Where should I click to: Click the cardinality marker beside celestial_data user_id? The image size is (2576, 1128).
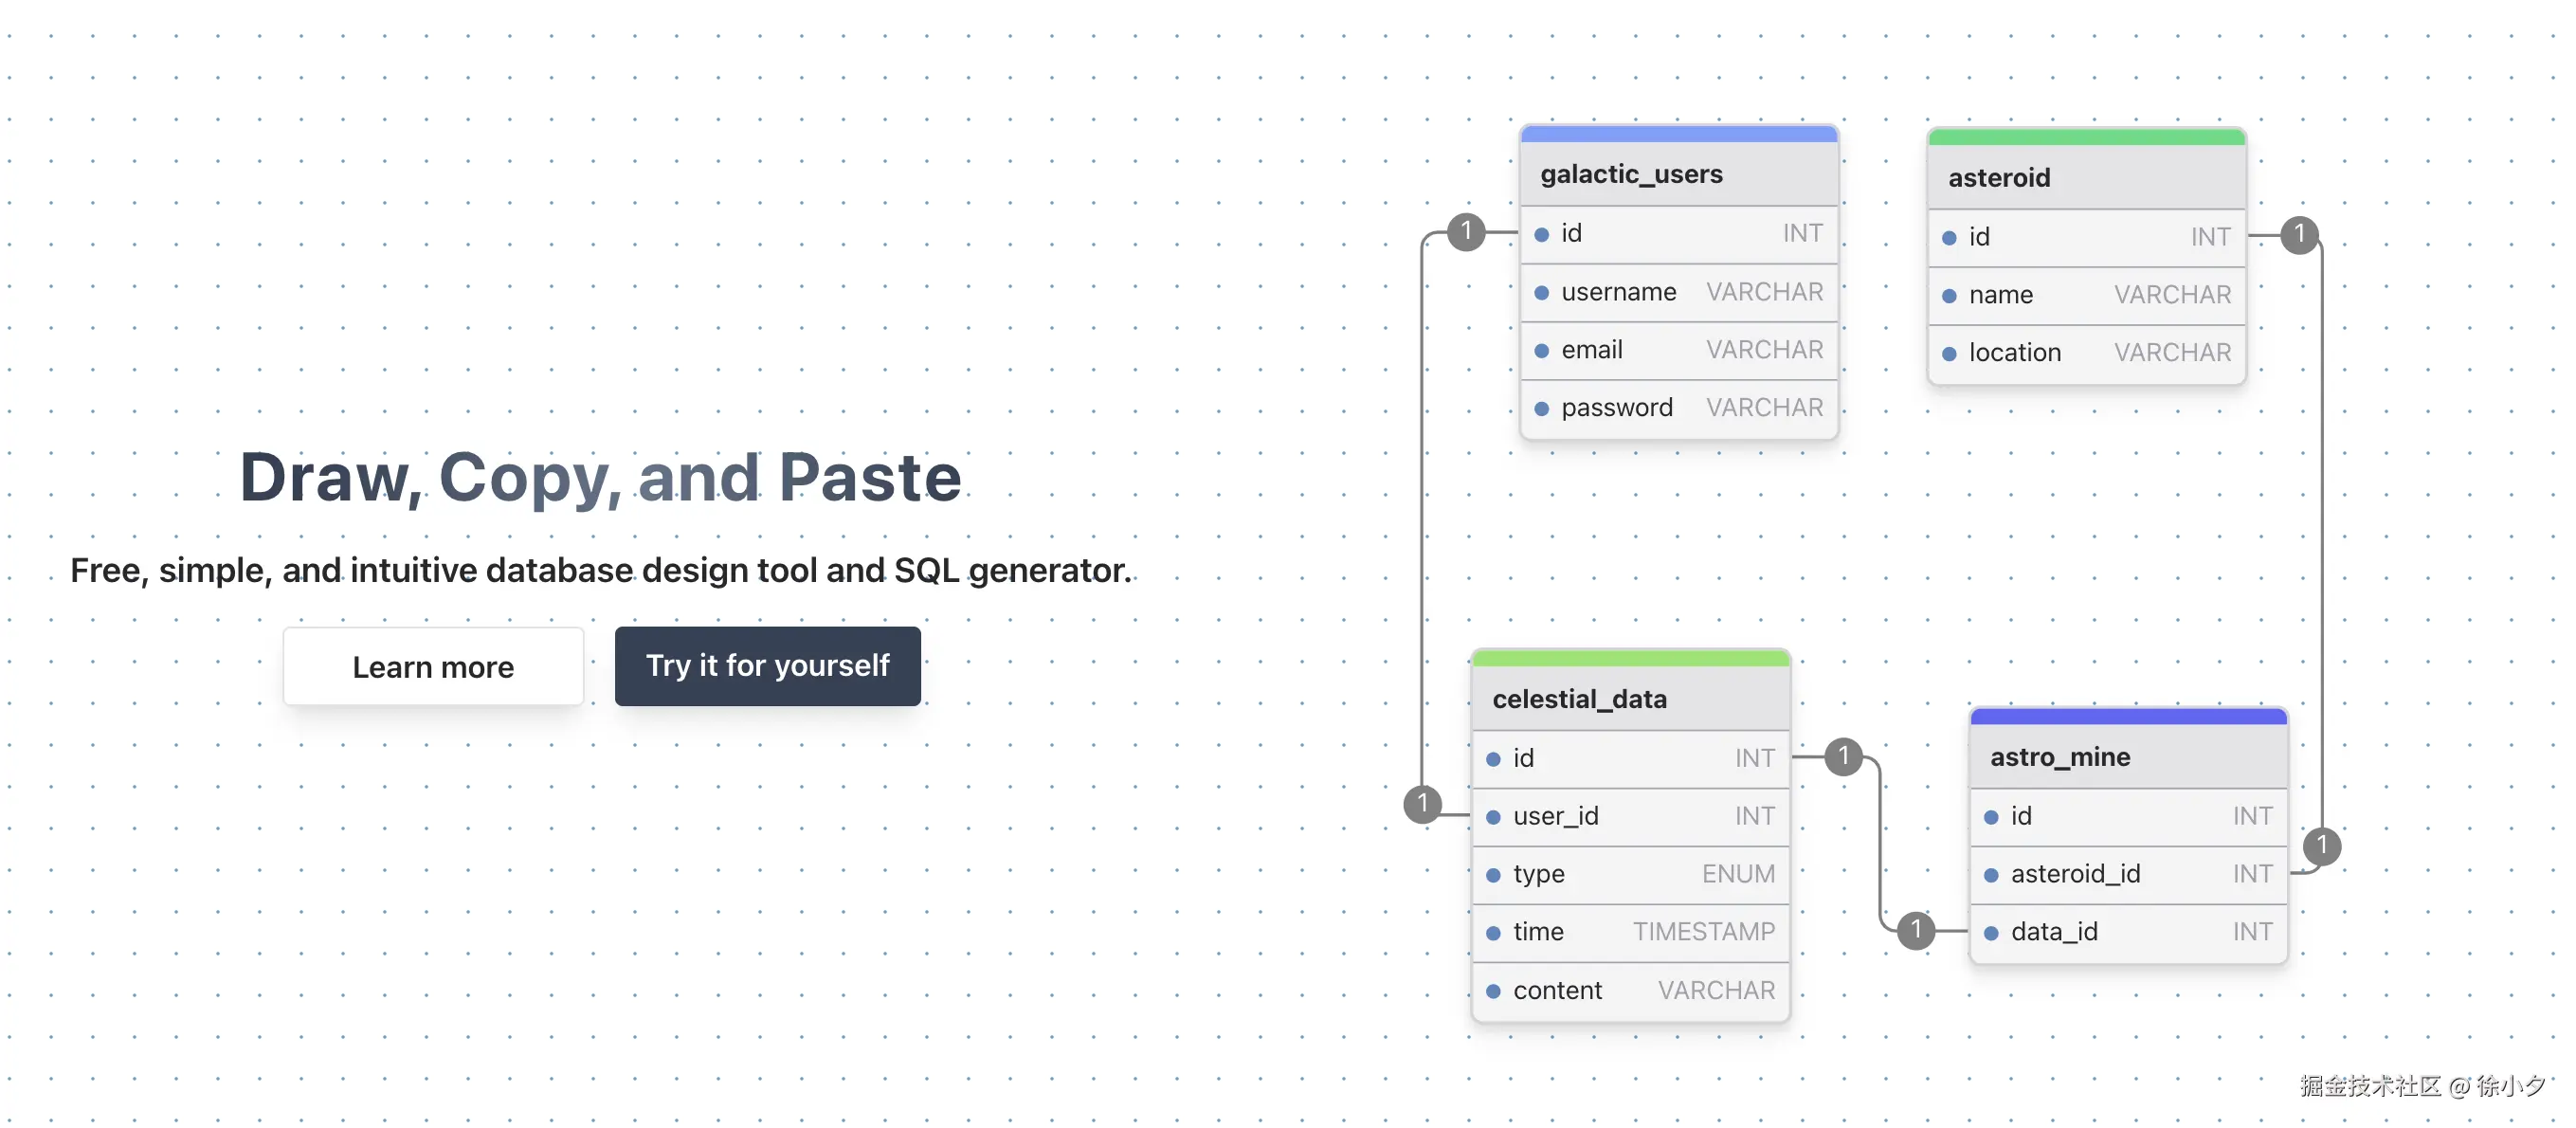click(x=1422, y=804)
